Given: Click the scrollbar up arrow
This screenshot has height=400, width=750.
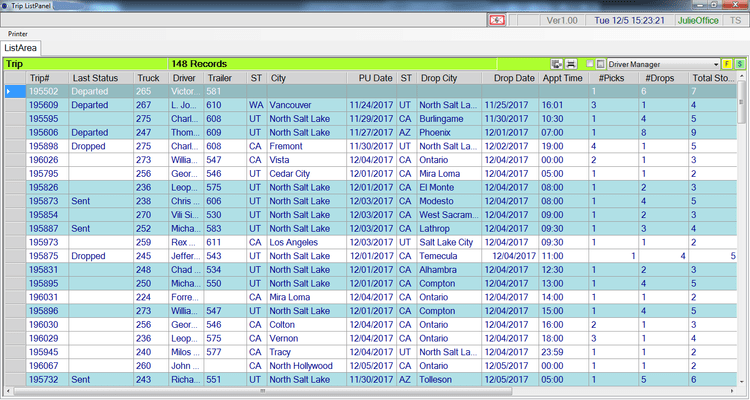Looking at the screenshot, I should coord(741,76).
